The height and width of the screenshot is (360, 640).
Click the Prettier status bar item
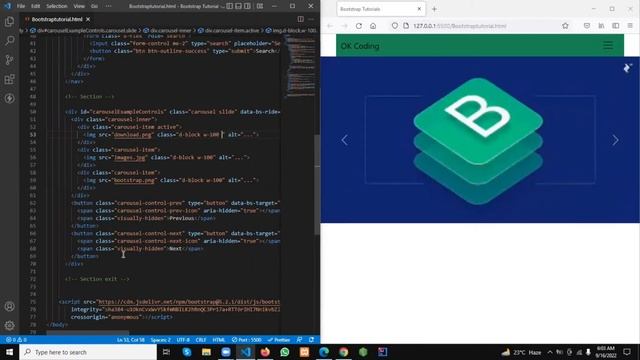tap(279, 340)
